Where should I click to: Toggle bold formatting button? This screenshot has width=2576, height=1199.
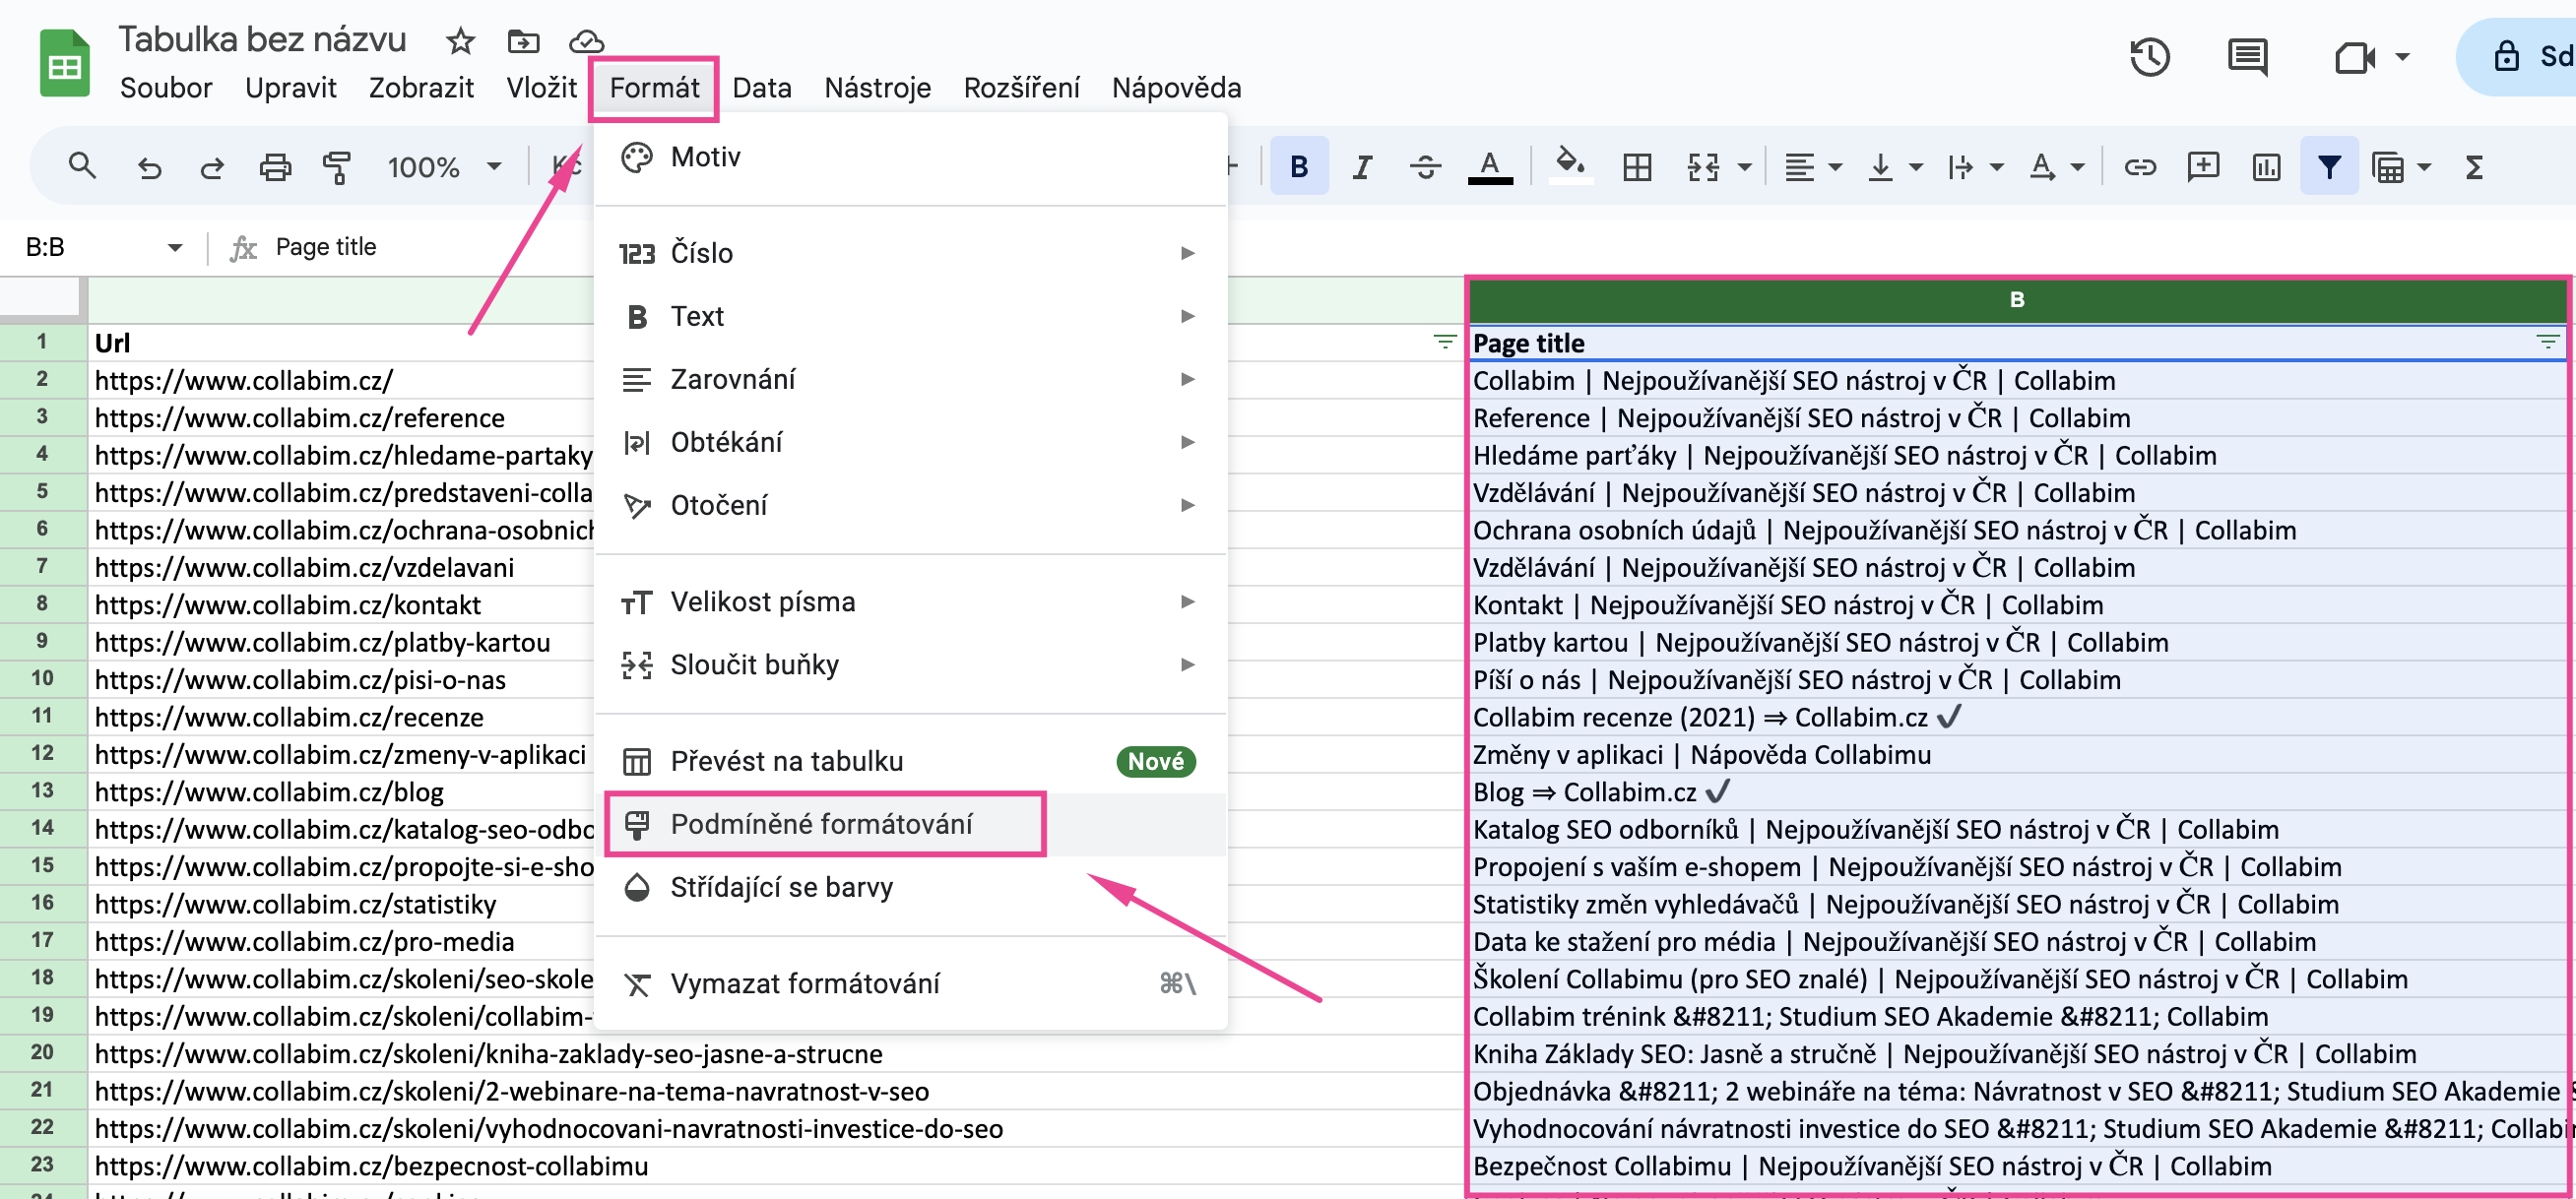pos(1299,166)
